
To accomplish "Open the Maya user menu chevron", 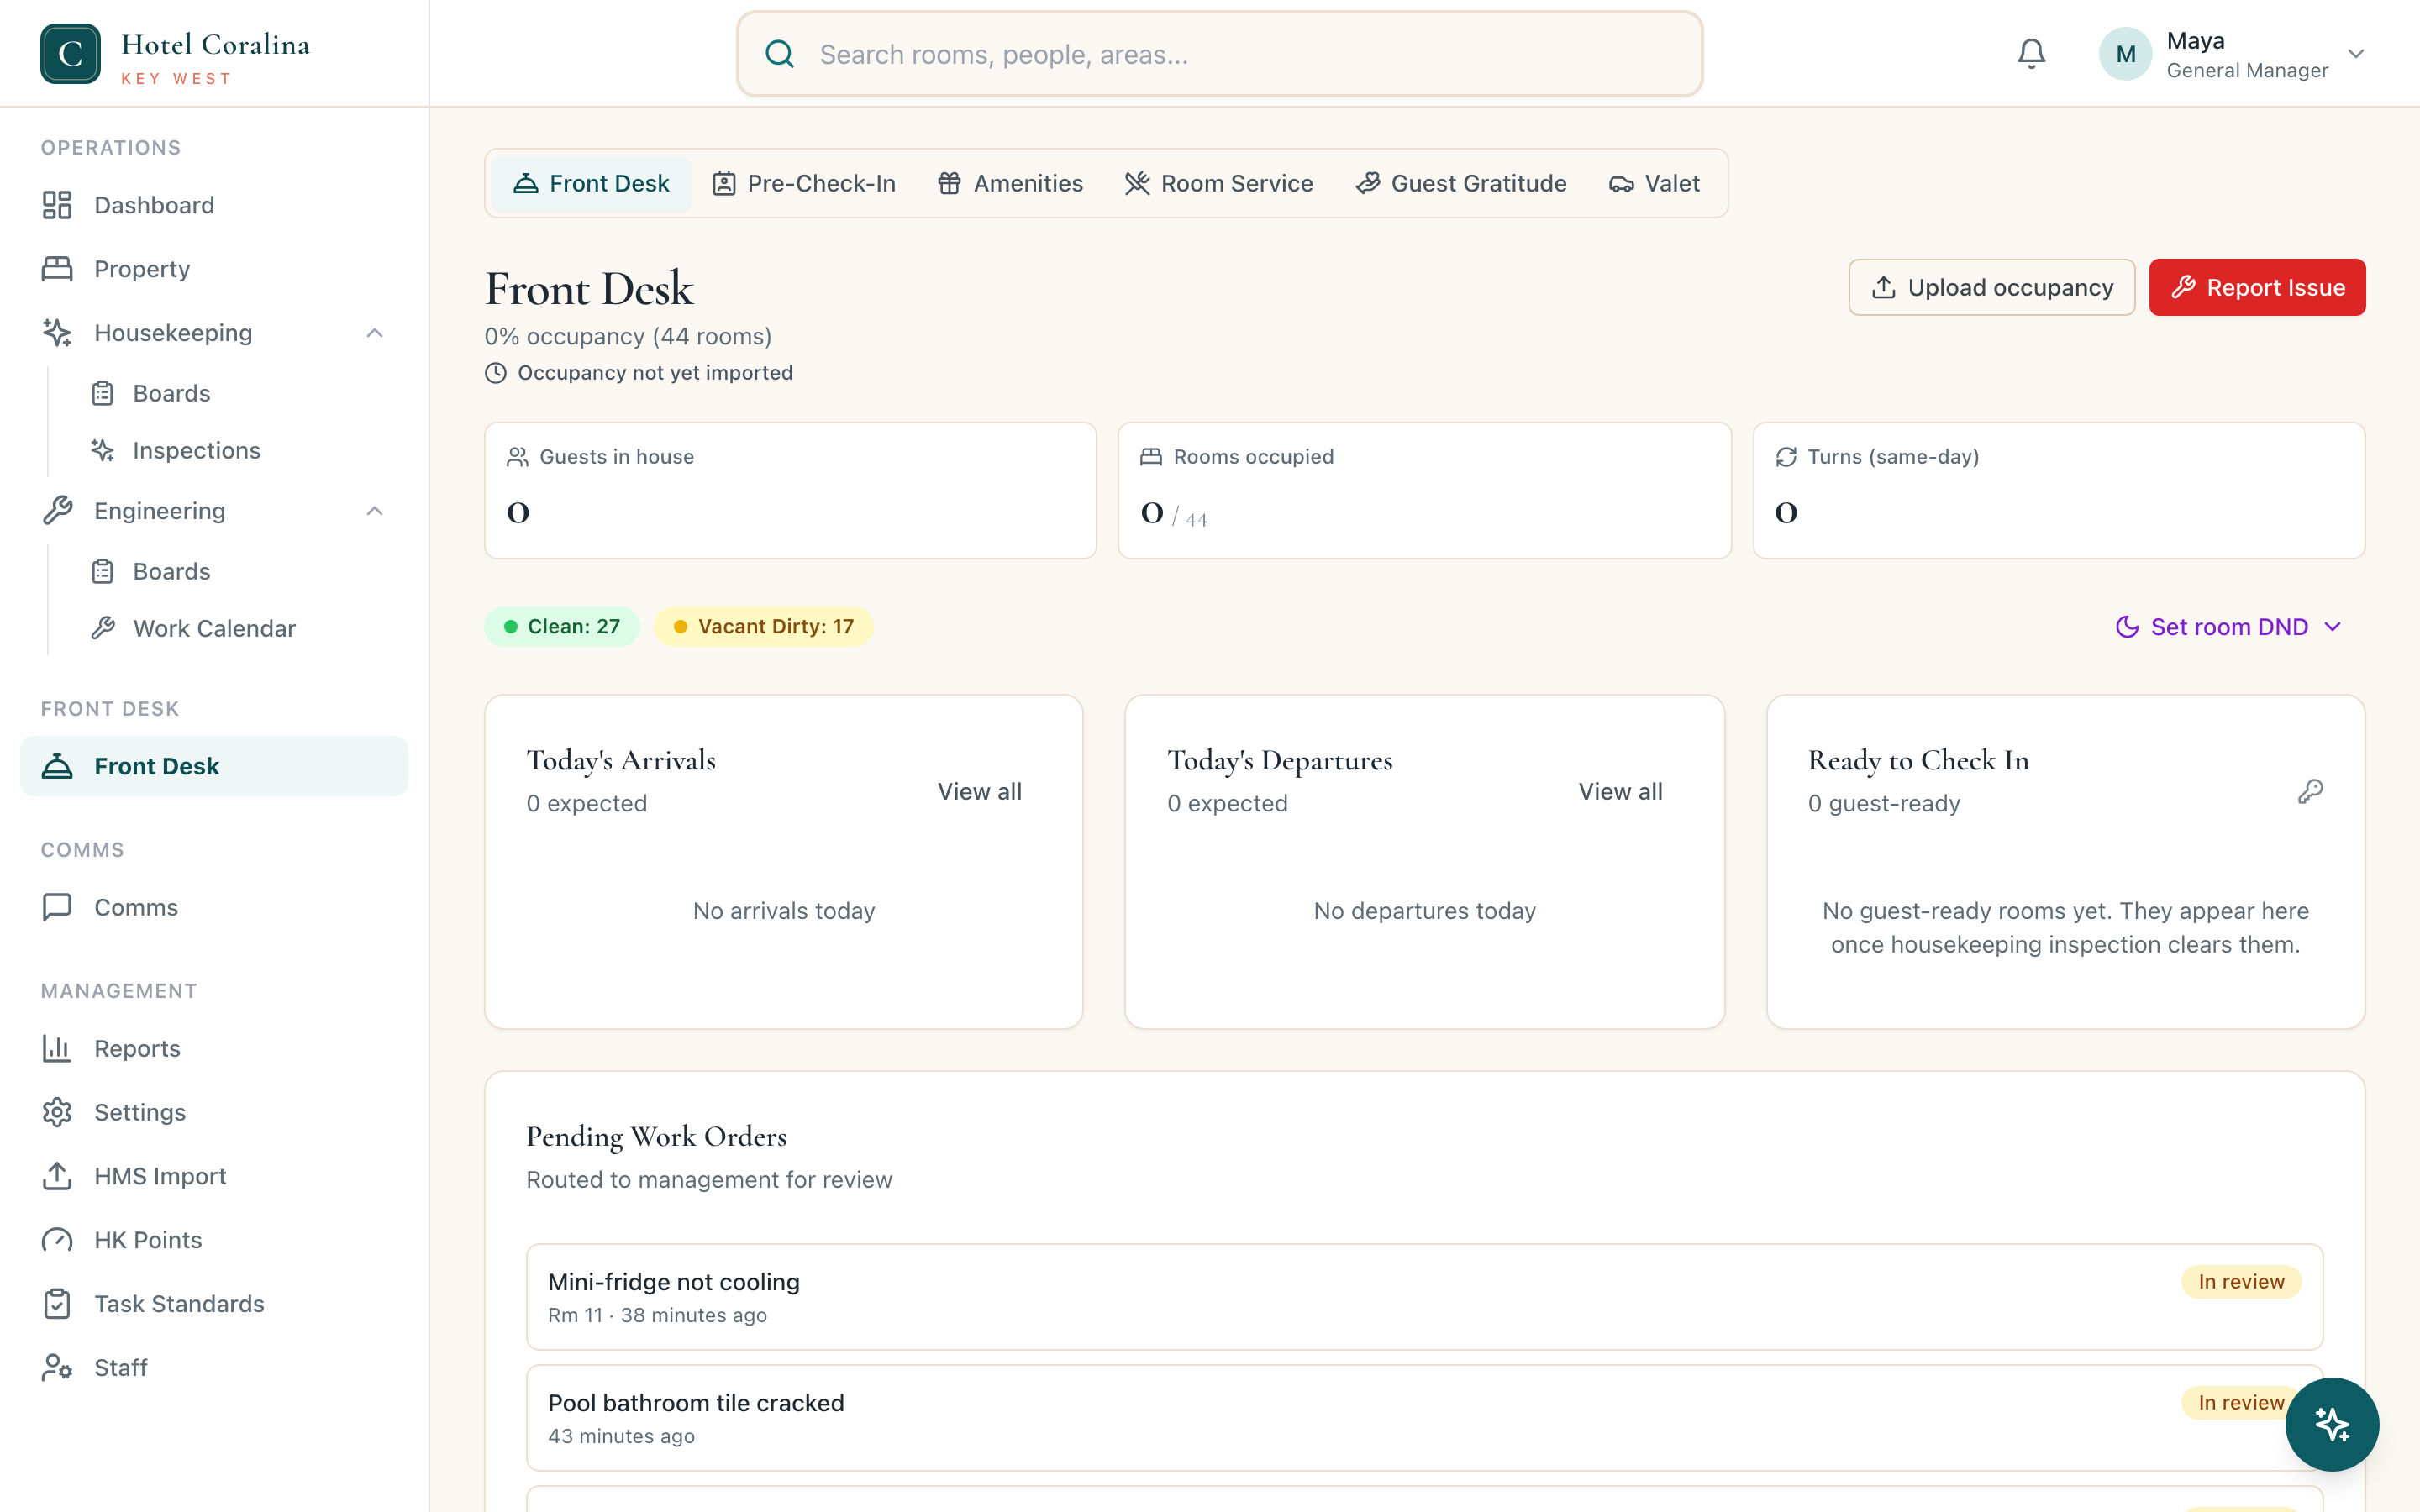I will coord(2356,54).
